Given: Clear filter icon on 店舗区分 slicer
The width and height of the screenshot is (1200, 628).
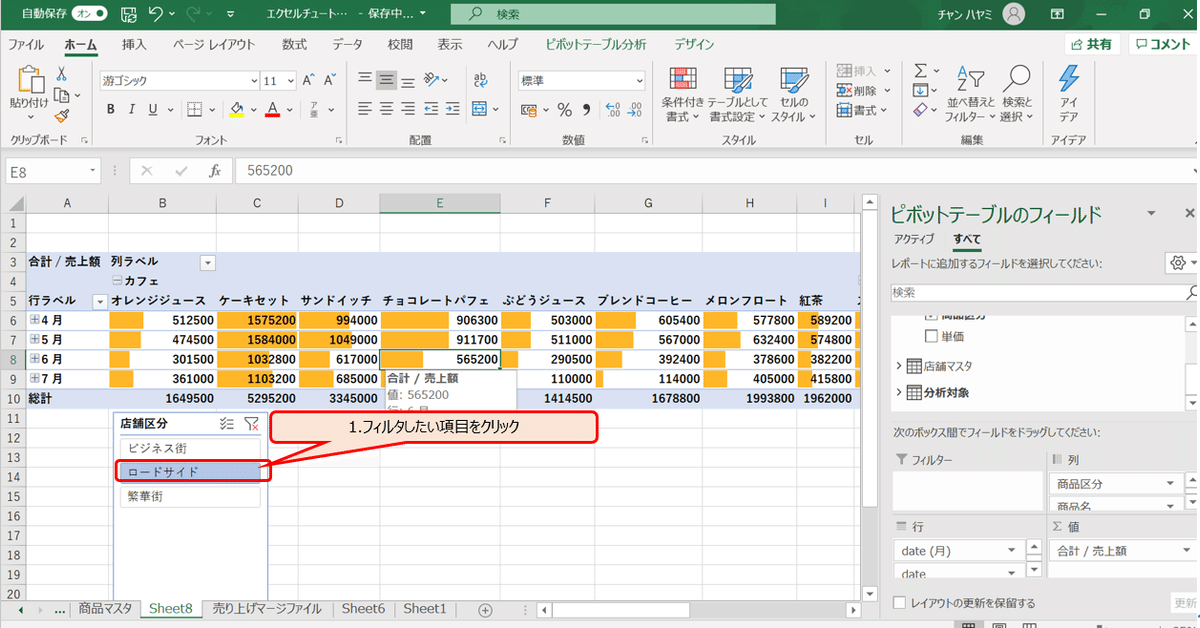Looking at the screenshot, I should click(x=251, y=424).
